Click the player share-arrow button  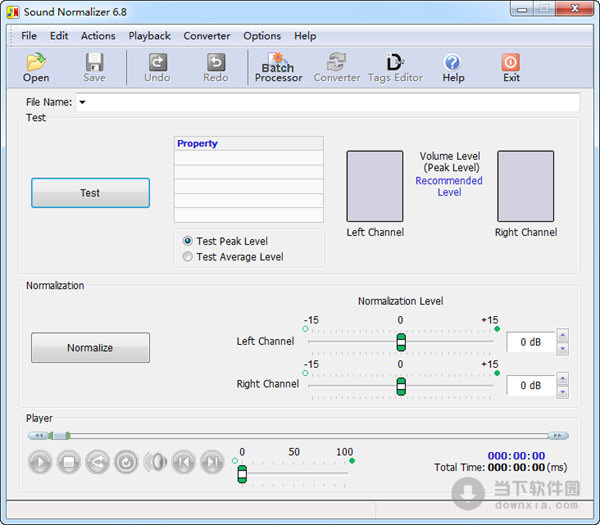click(x=97, y=462)
